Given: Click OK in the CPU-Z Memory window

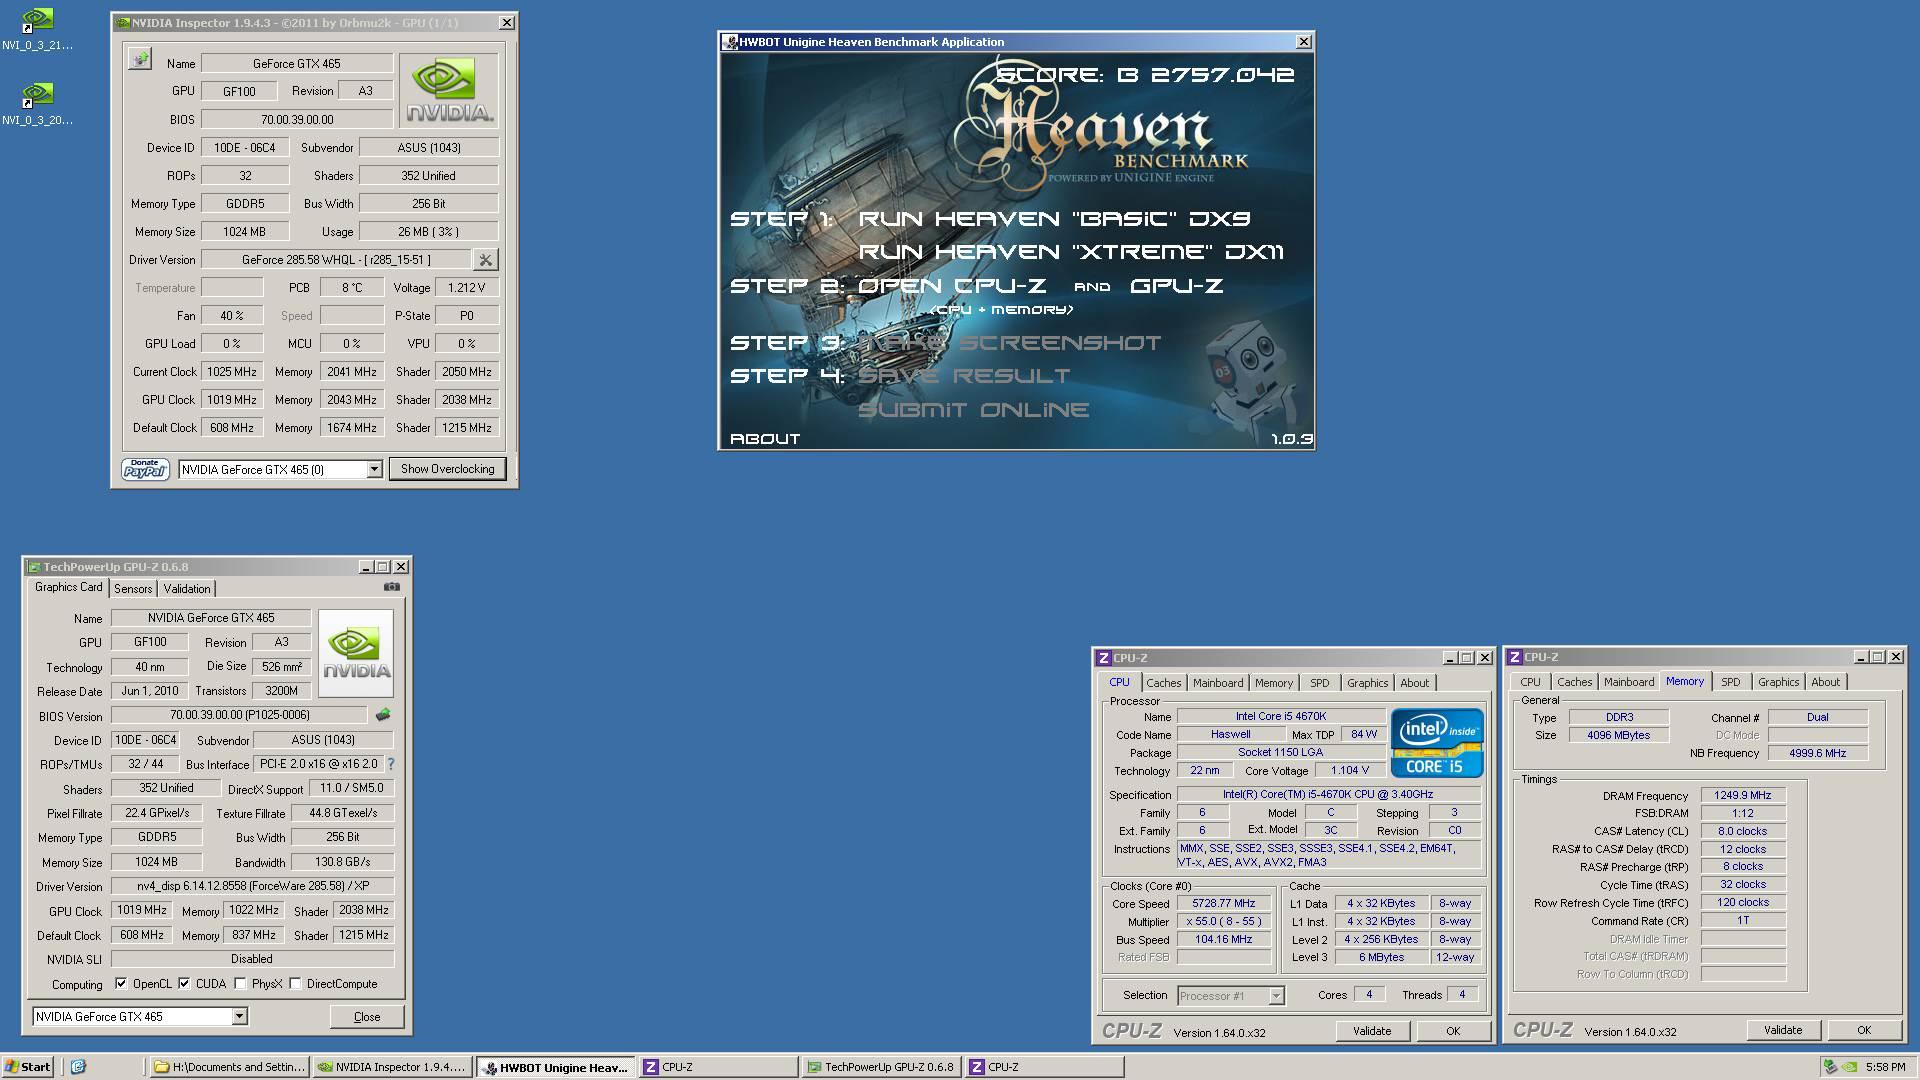Looking at the screenshot, I should [x=1864, y=1030].
